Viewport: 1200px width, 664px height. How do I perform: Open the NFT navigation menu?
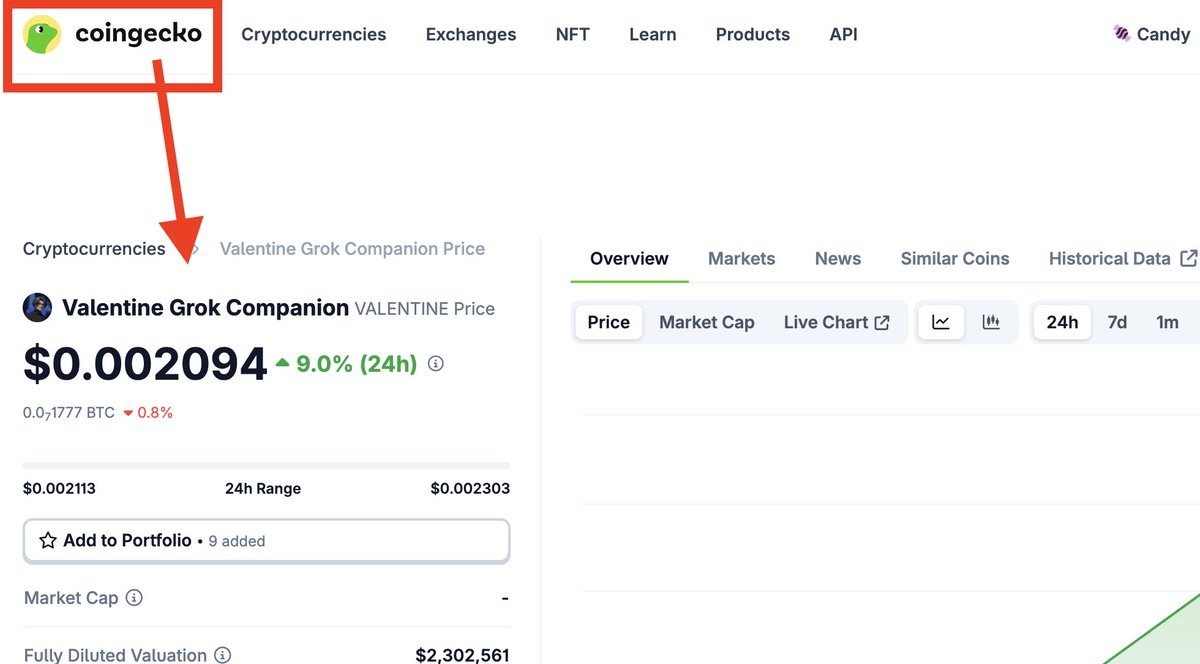(x=573, y=34)
